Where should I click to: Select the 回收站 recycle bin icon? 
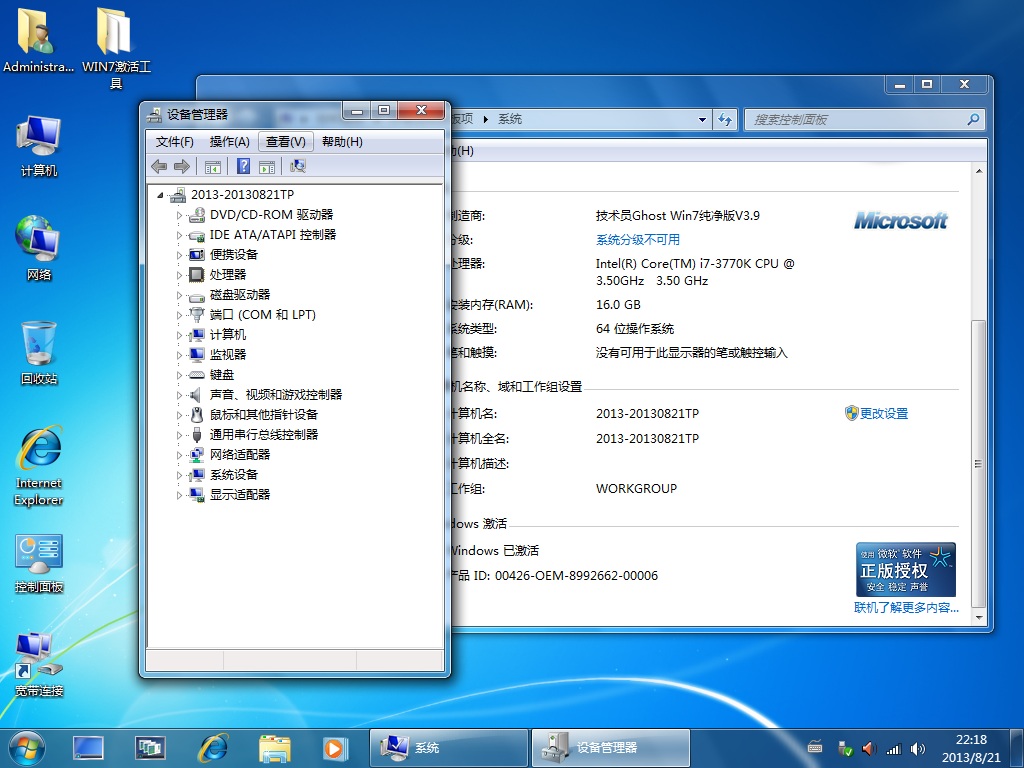(39, 353)
